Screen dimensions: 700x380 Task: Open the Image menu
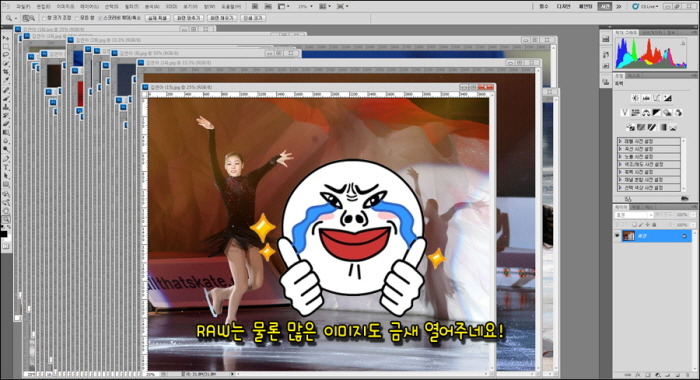[x=66, y=6]
